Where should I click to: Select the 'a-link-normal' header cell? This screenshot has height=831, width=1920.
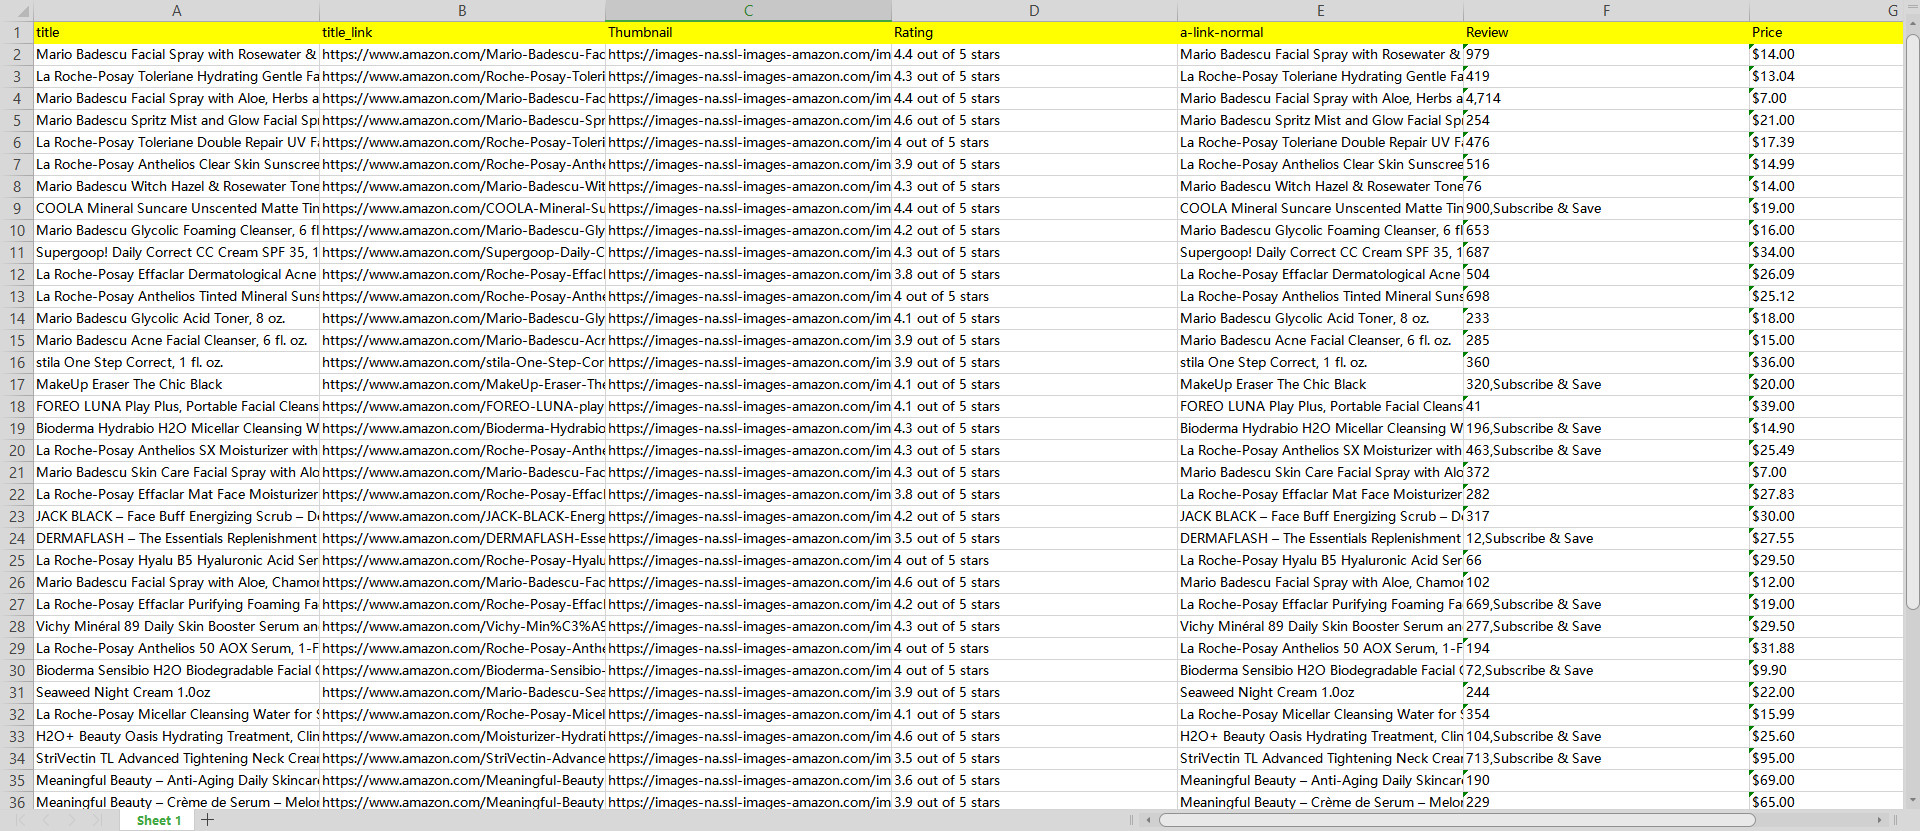tap(1320, 32)
